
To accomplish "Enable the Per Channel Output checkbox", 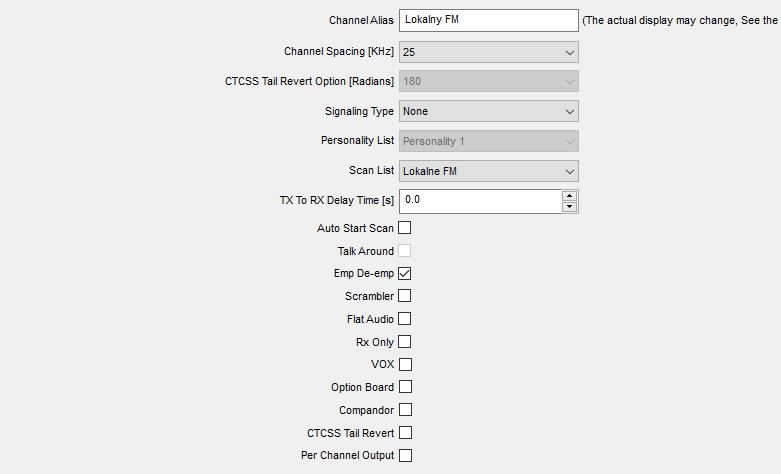I will (x=405, y=456).
